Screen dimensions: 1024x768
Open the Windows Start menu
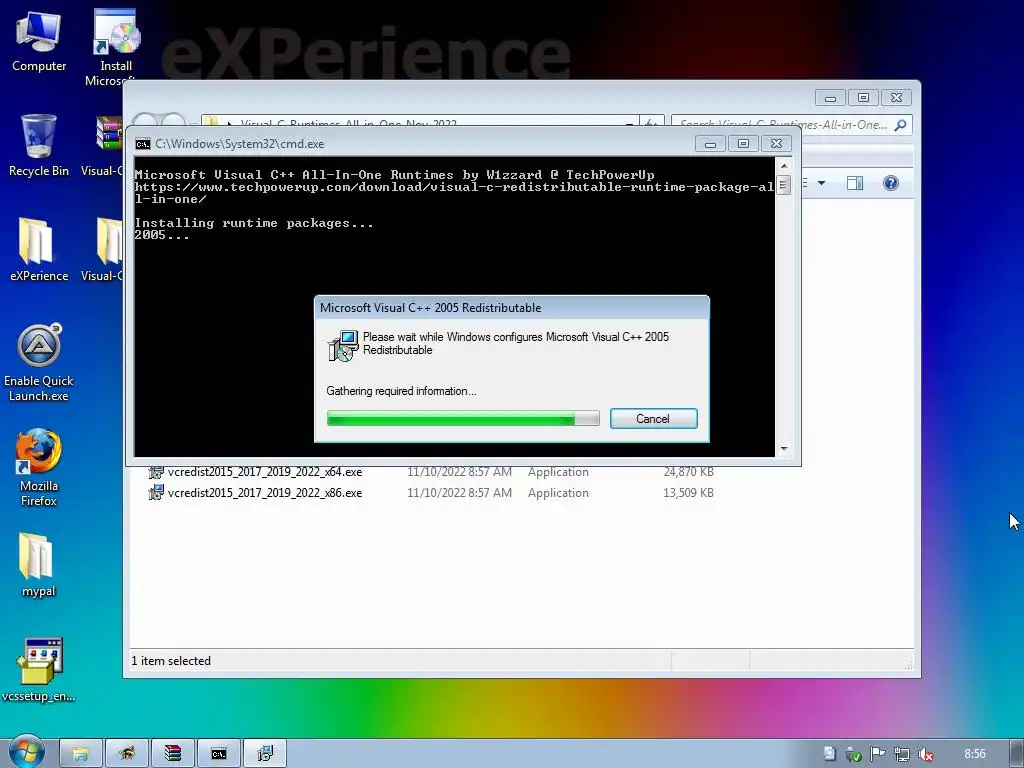click(25, 753)
